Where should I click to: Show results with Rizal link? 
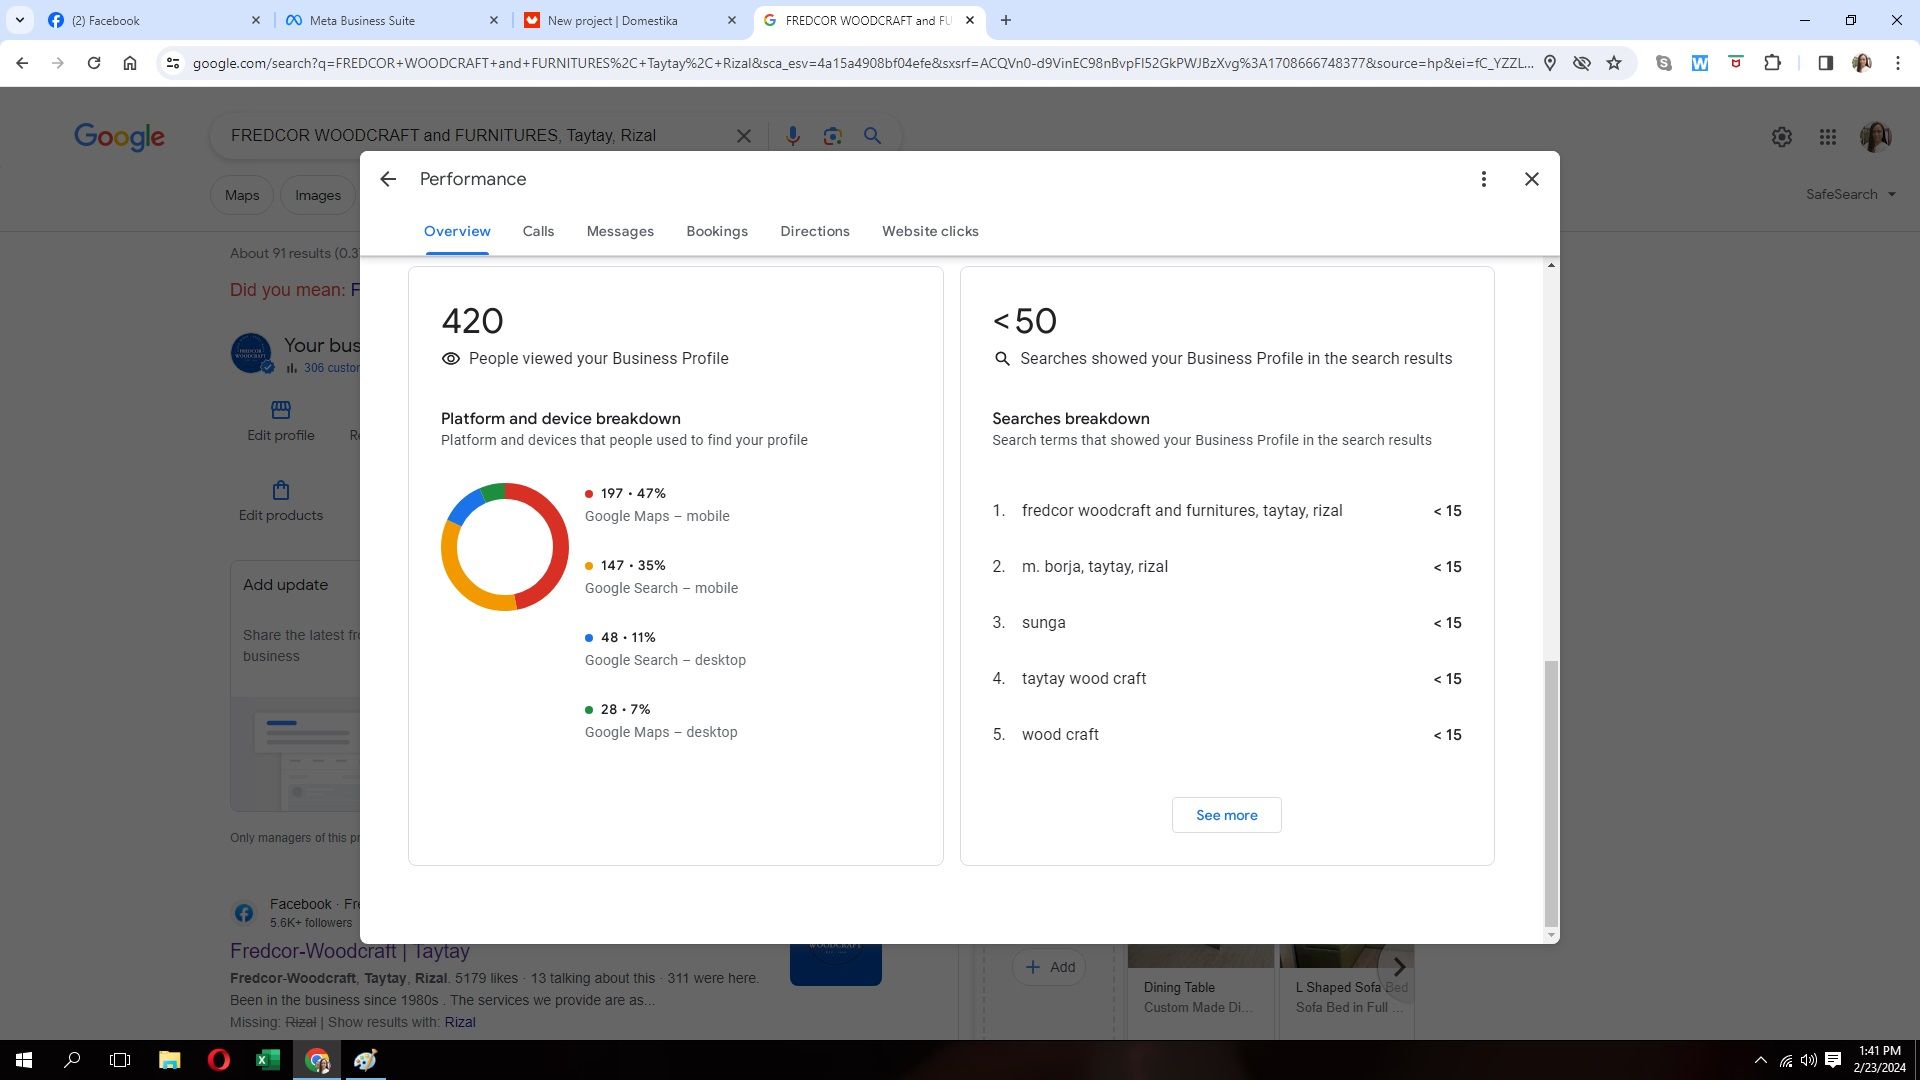click(x=460, y=1022)
